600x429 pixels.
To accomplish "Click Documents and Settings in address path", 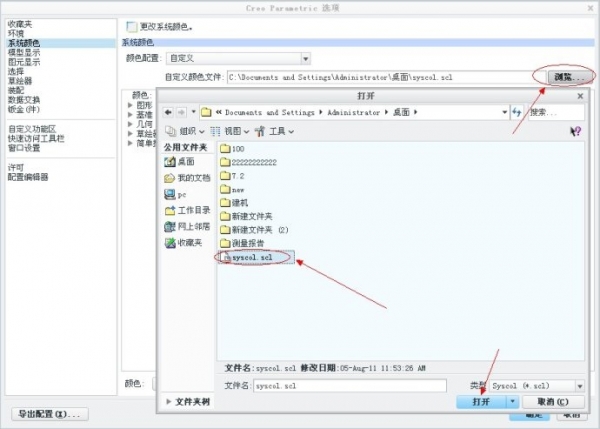I will click(x=269, y=112).
